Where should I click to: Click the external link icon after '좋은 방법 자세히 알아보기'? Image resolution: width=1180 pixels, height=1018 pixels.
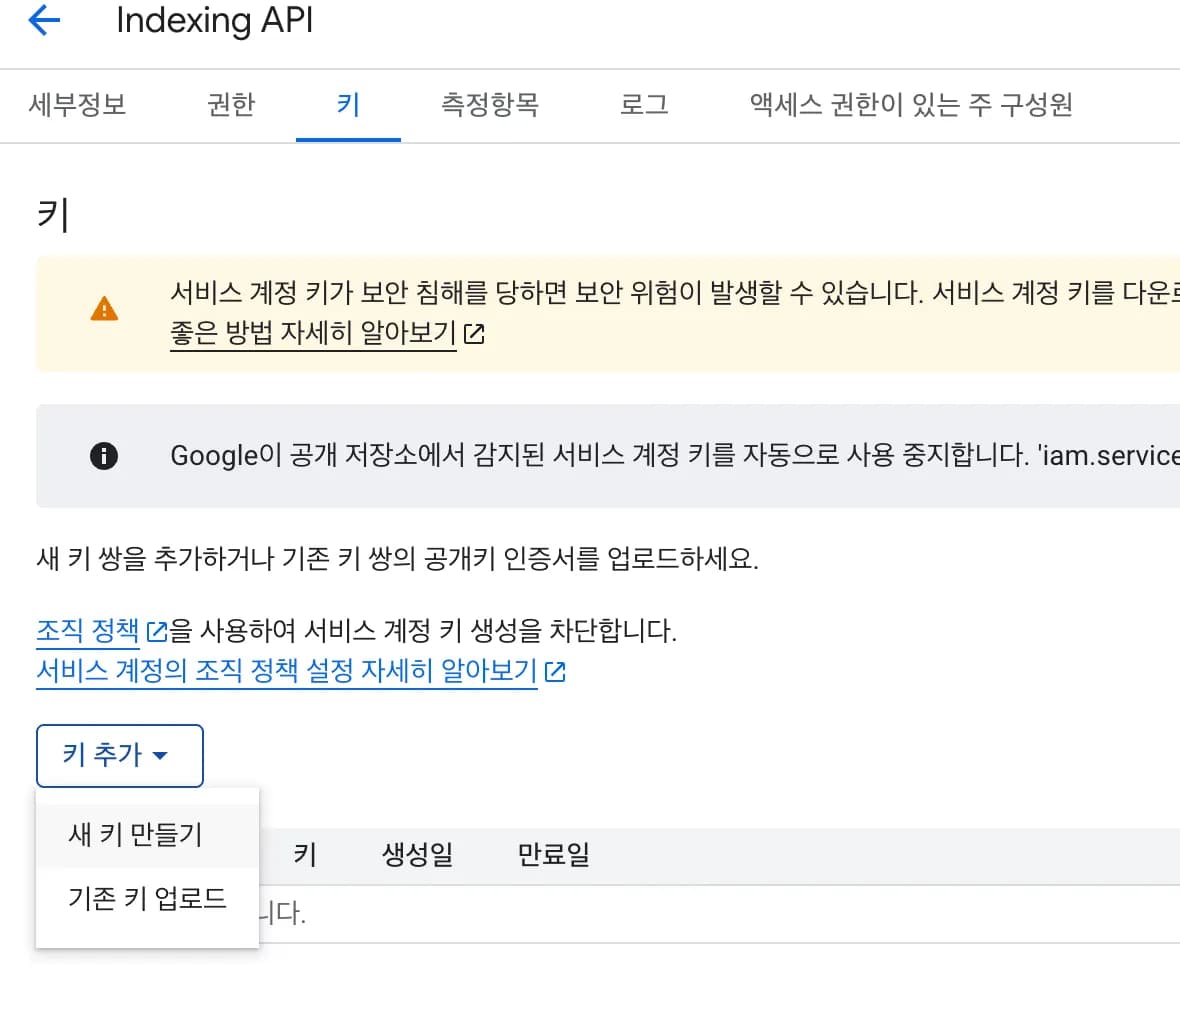pyautogui.click(x=474, y=333)
